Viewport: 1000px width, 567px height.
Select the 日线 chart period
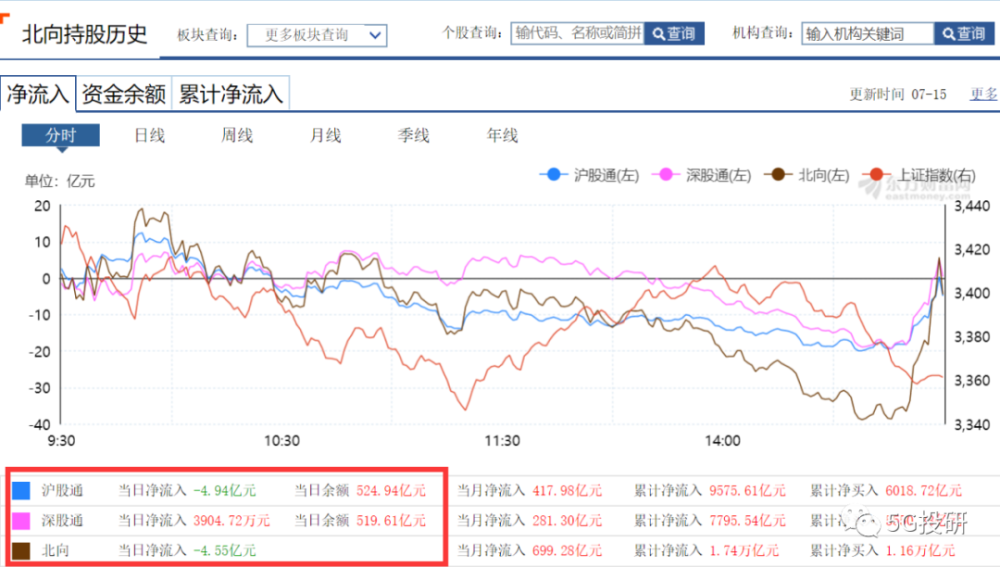tap(149, 135)
